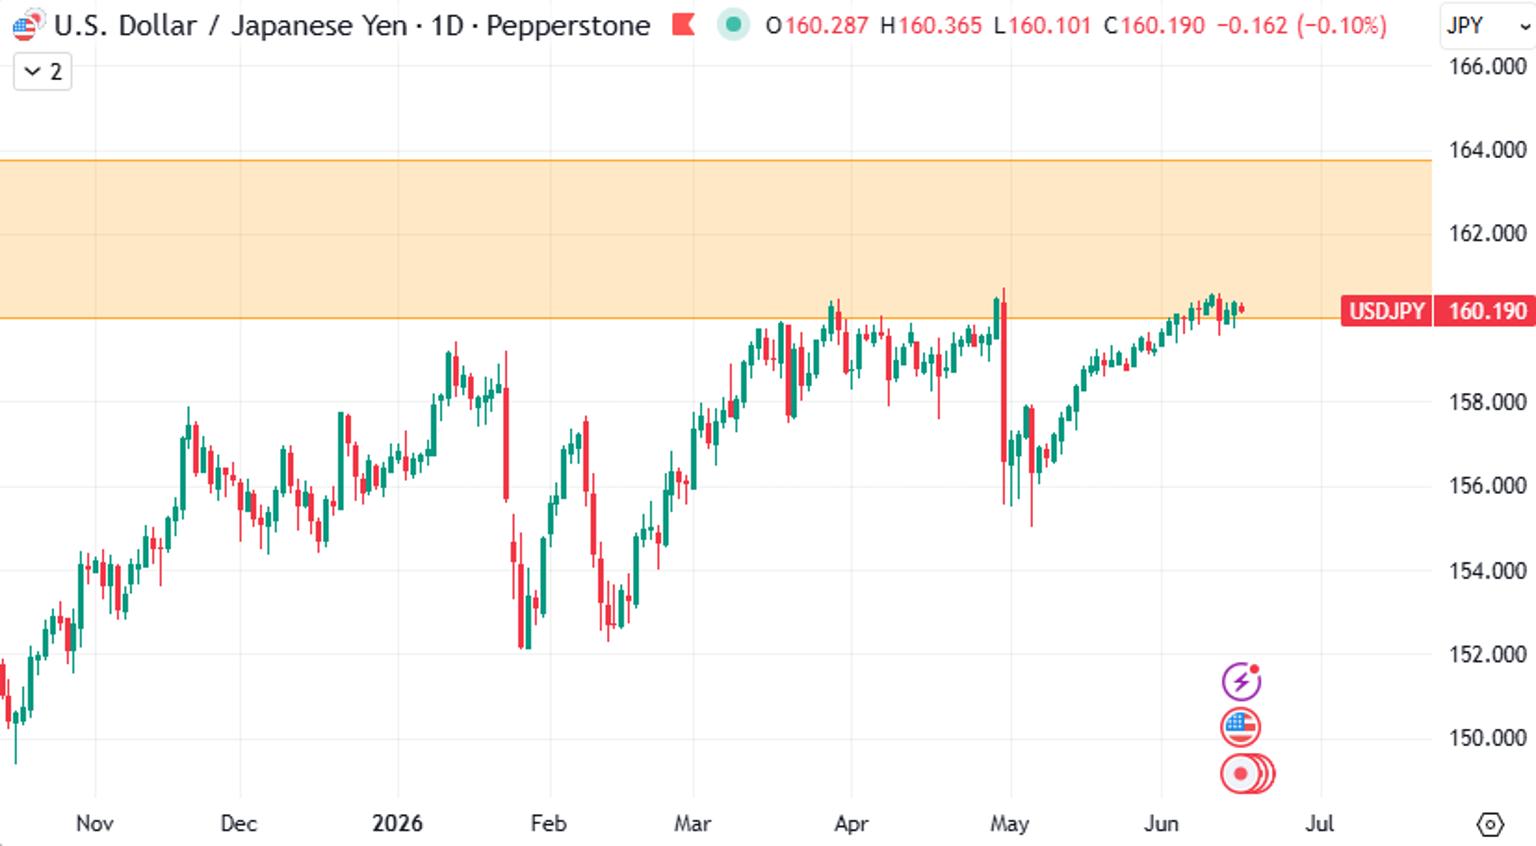
Task: Open the purple lightning event icon
Action: point(1241,682)
